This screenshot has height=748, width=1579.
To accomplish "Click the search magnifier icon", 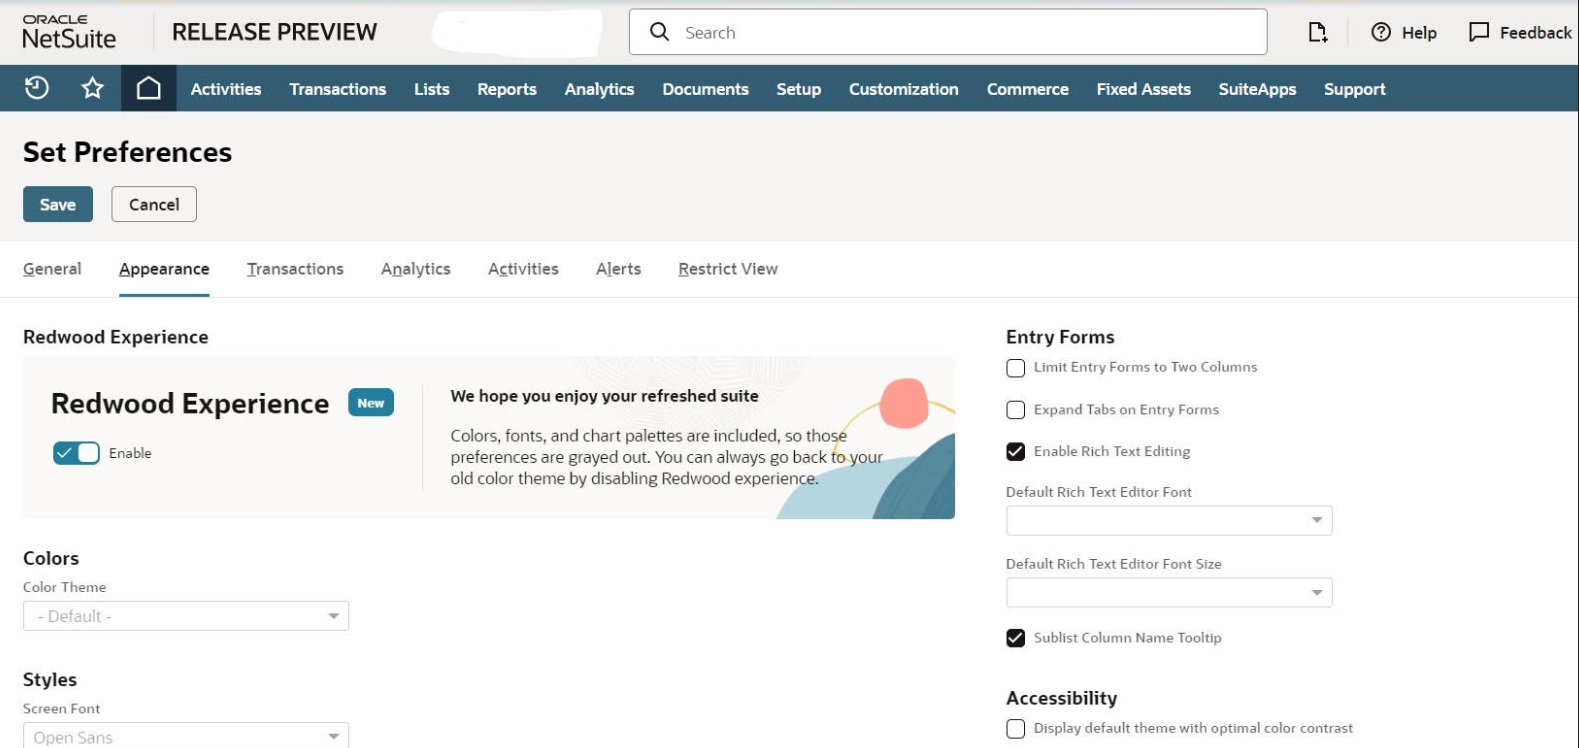I will point(660,32).
